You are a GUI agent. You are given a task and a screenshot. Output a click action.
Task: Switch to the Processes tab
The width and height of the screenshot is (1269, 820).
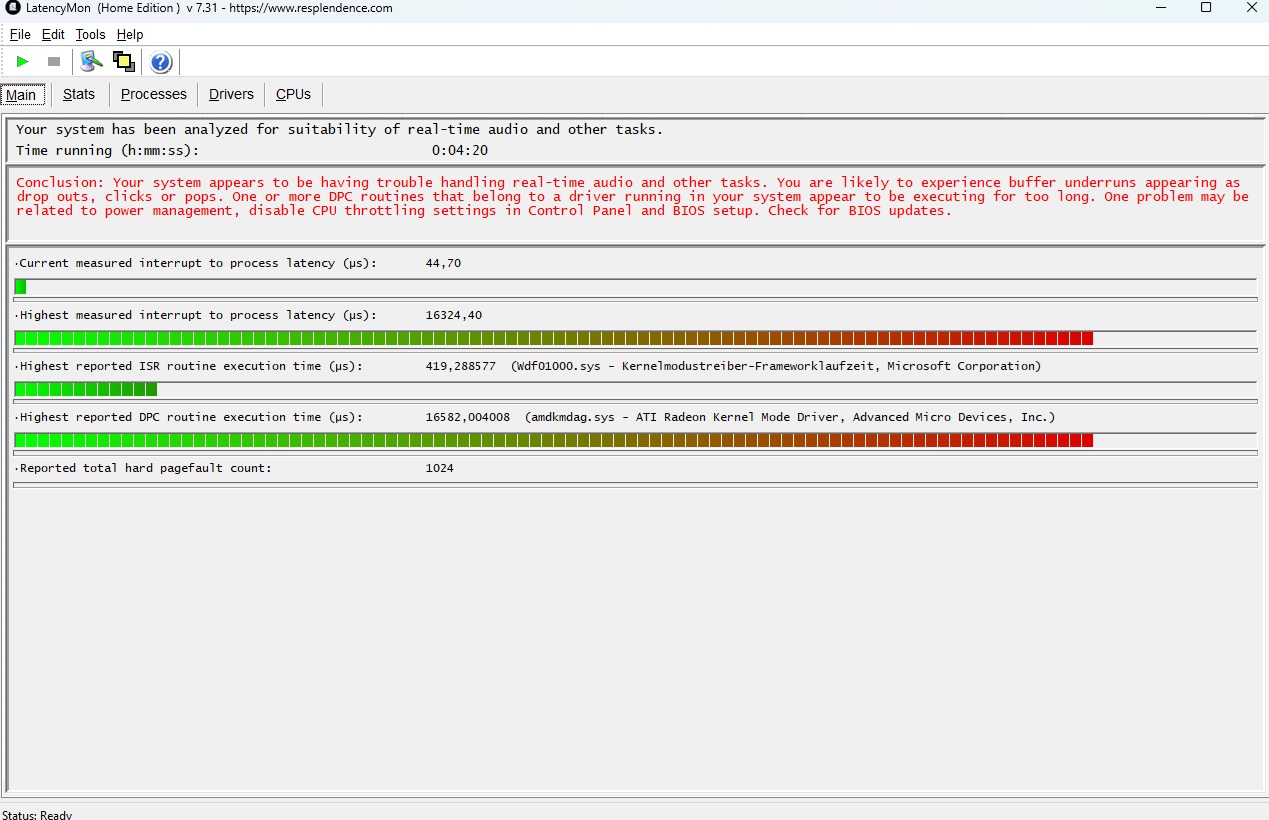(x=153, y=94)
